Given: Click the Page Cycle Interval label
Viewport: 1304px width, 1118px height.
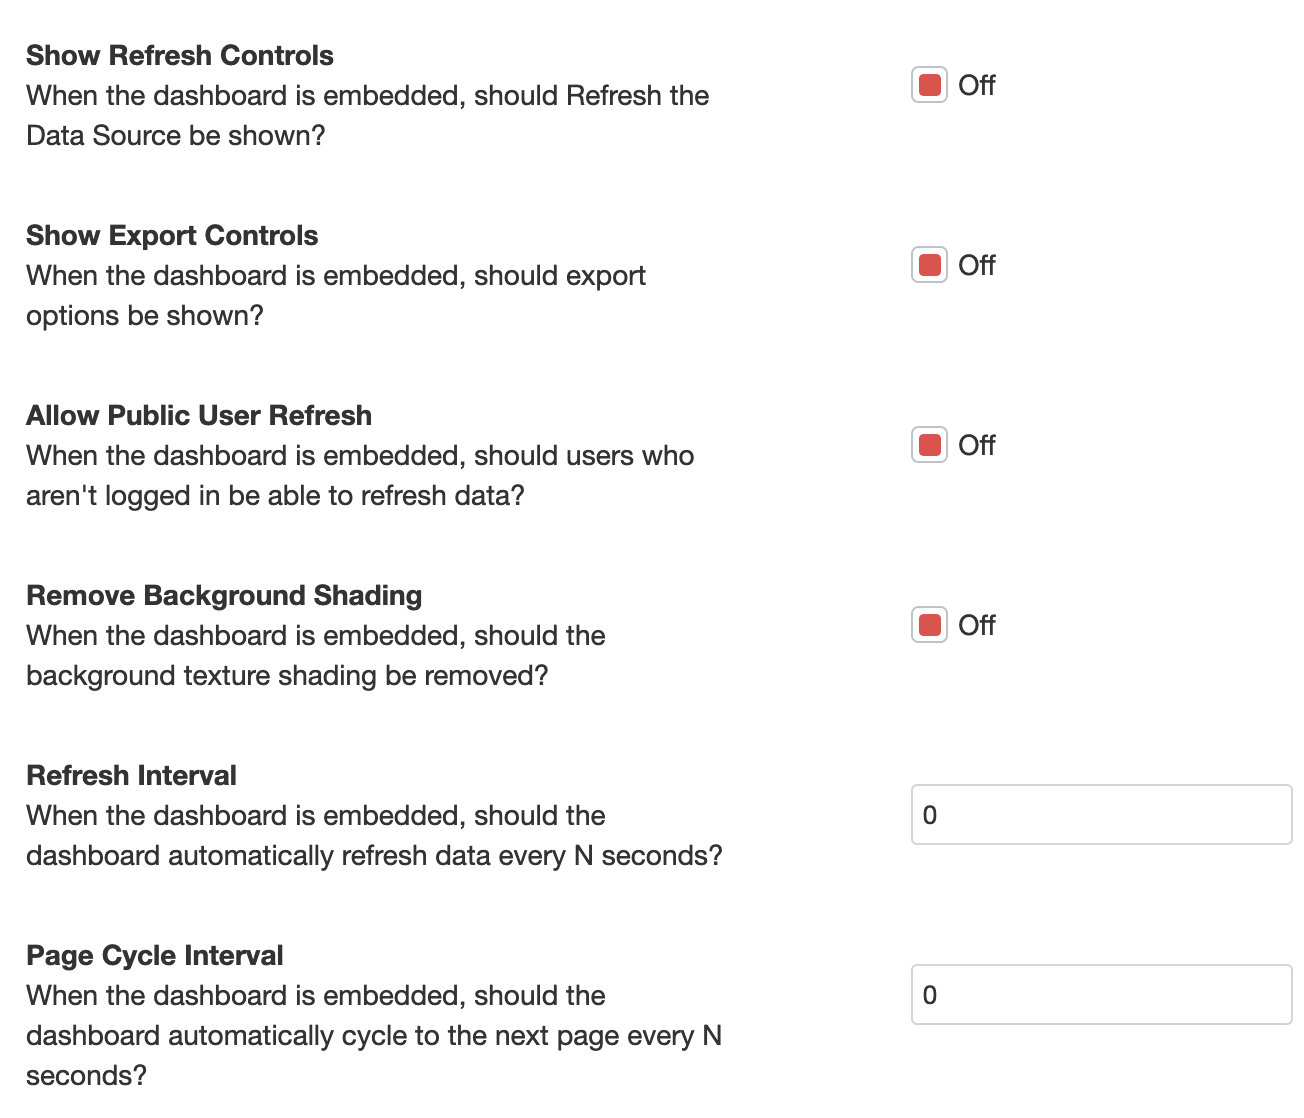Looking at the screenshot, I should 154,955.
